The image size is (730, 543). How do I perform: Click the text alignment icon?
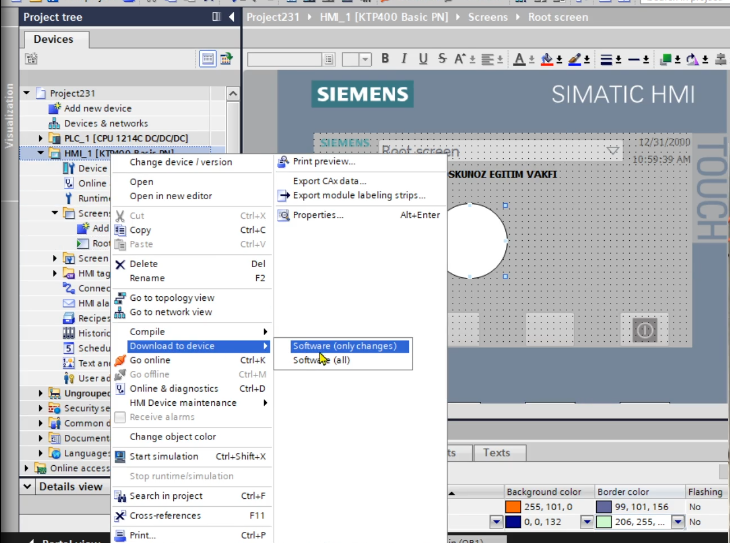point(487,59)
